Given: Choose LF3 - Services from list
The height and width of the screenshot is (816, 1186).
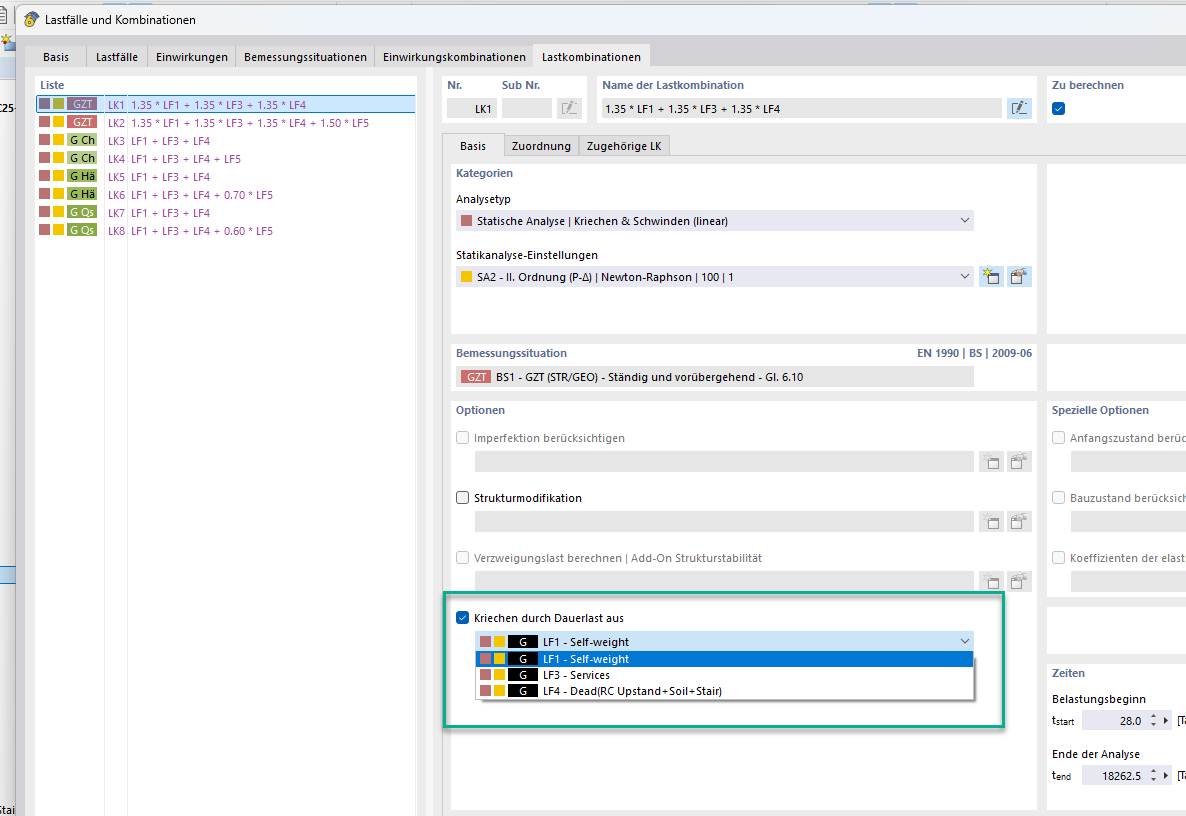Looking at the screenshot, I should (725, 675).
